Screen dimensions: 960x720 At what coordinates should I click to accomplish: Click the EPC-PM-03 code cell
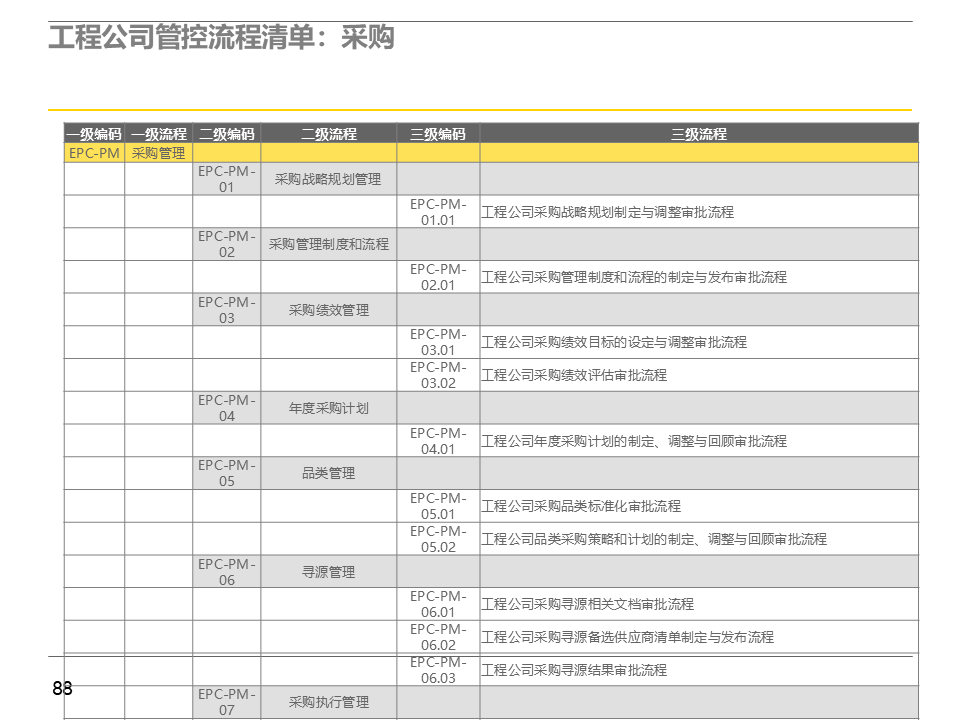point(227,310)
